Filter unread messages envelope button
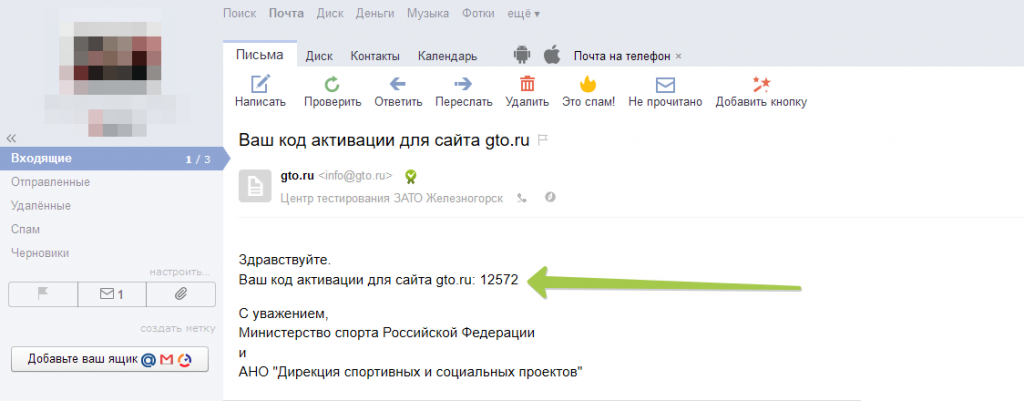 (x=112, y=295)
